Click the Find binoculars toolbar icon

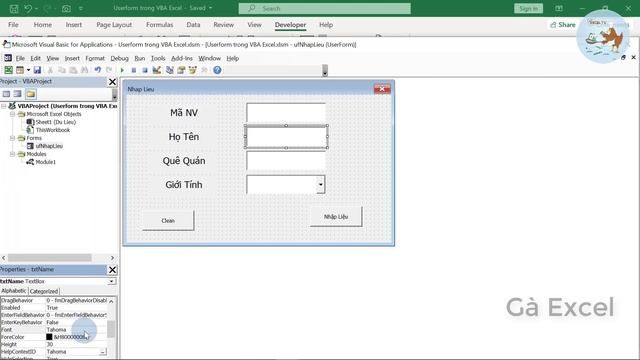pos(84,70)
